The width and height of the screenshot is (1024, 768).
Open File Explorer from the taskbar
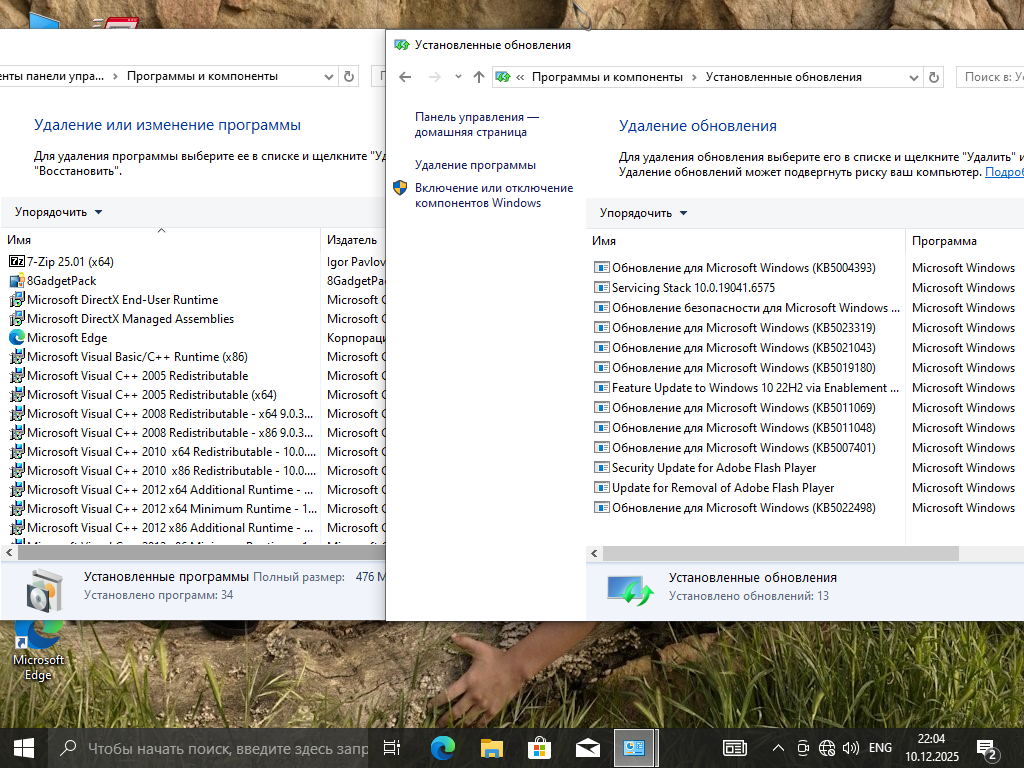(491, 747)
